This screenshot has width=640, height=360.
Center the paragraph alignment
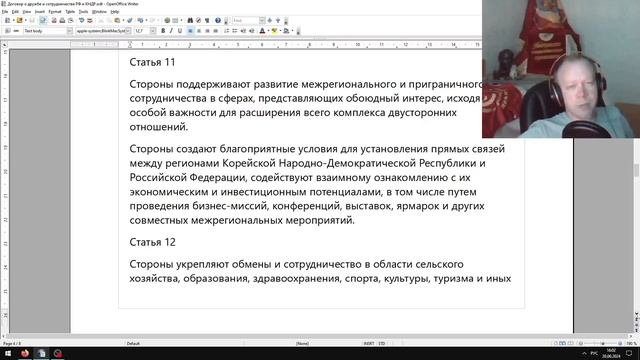tap(199, 31)
